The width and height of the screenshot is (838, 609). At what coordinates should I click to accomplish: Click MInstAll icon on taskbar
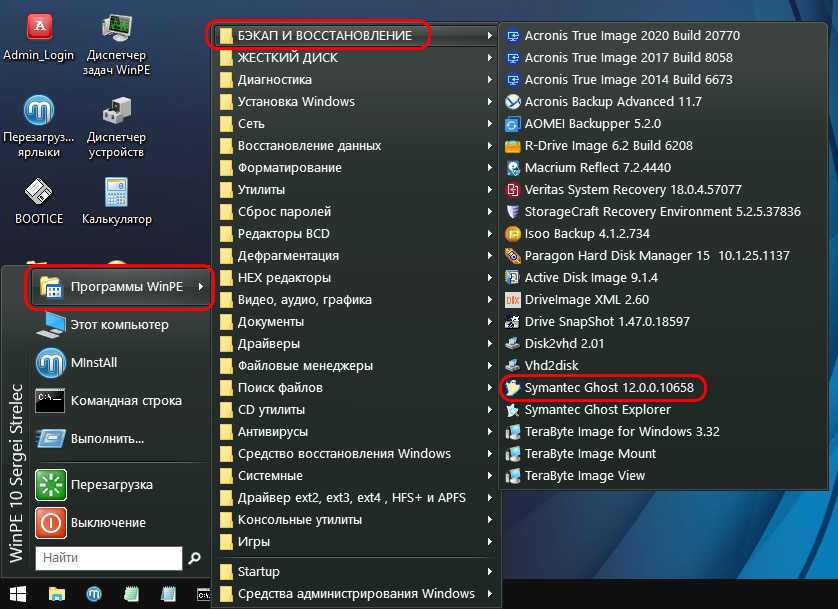94,594
